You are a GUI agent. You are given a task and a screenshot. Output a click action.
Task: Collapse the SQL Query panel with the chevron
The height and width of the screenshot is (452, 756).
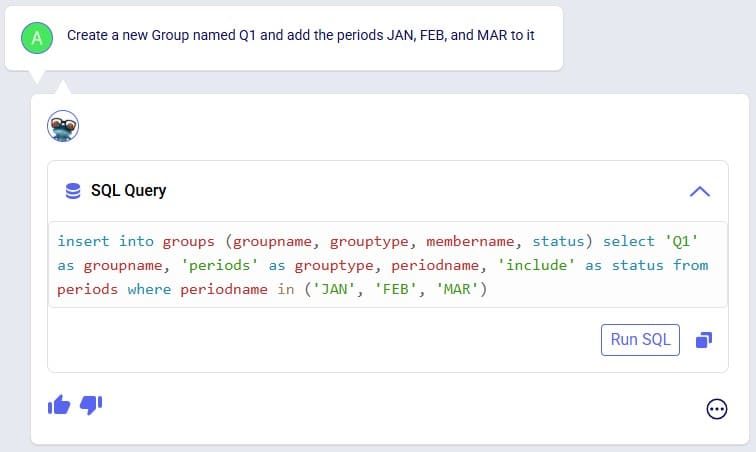[x=700, y=192]
